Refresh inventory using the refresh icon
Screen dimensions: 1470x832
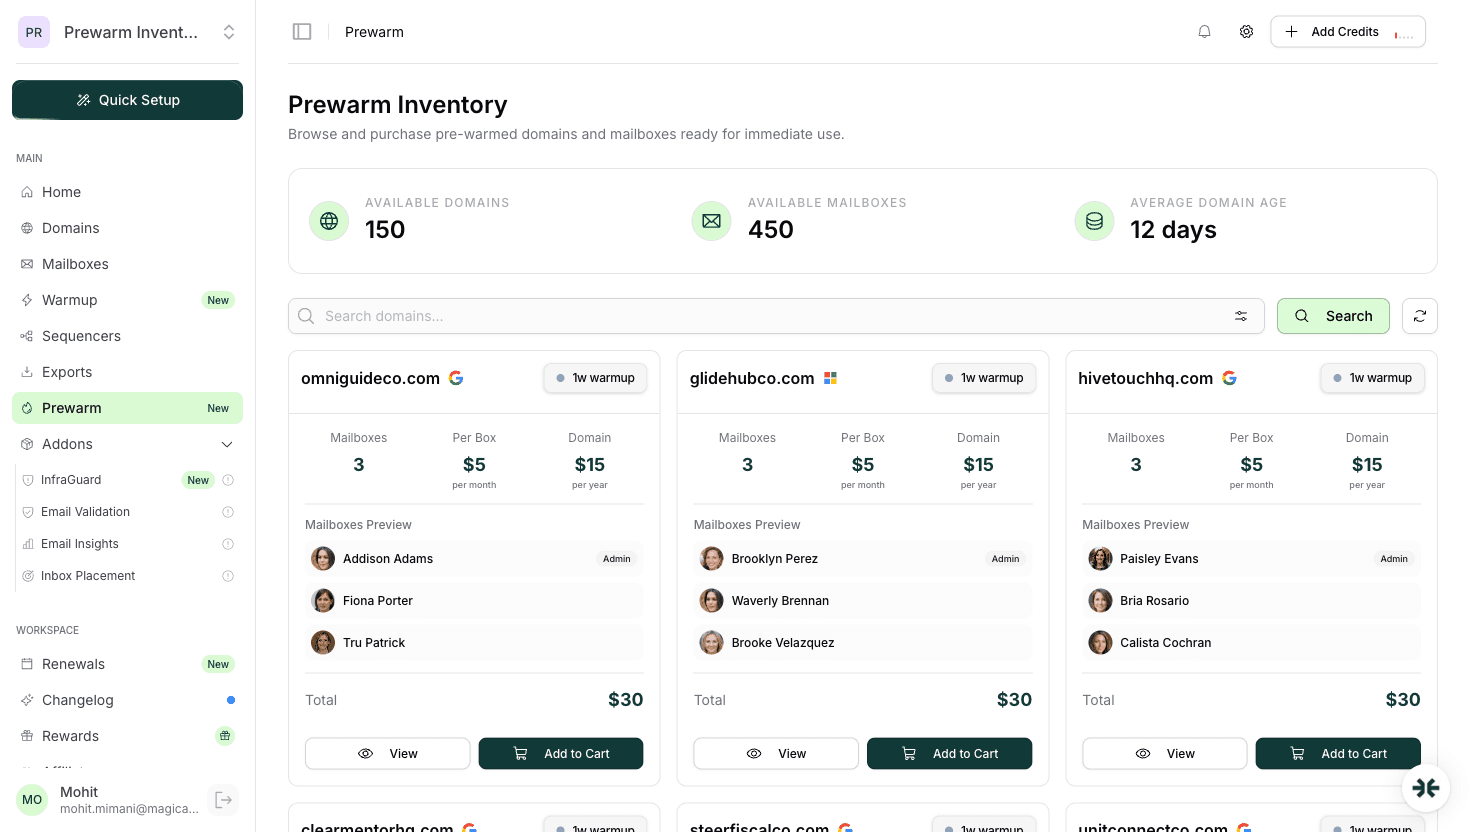pyautogui.click(x=1419, y=316)
